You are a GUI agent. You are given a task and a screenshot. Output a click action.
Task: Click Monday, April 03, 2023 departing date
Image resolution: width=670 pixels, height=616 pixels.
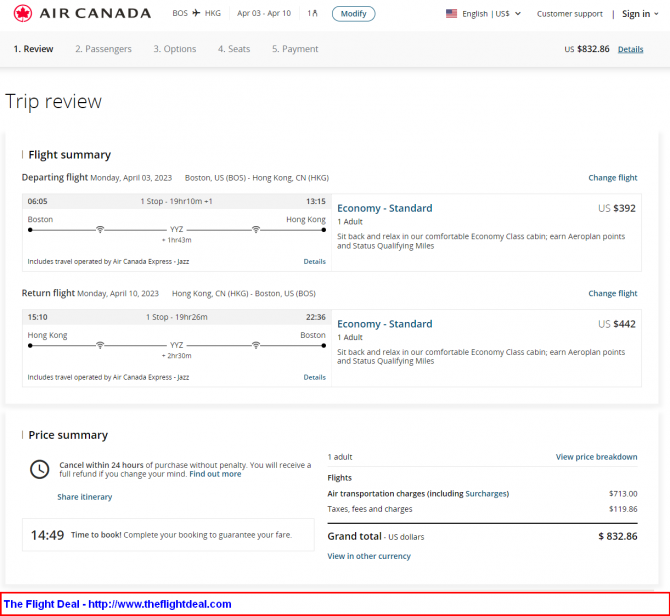click(131, 178)
